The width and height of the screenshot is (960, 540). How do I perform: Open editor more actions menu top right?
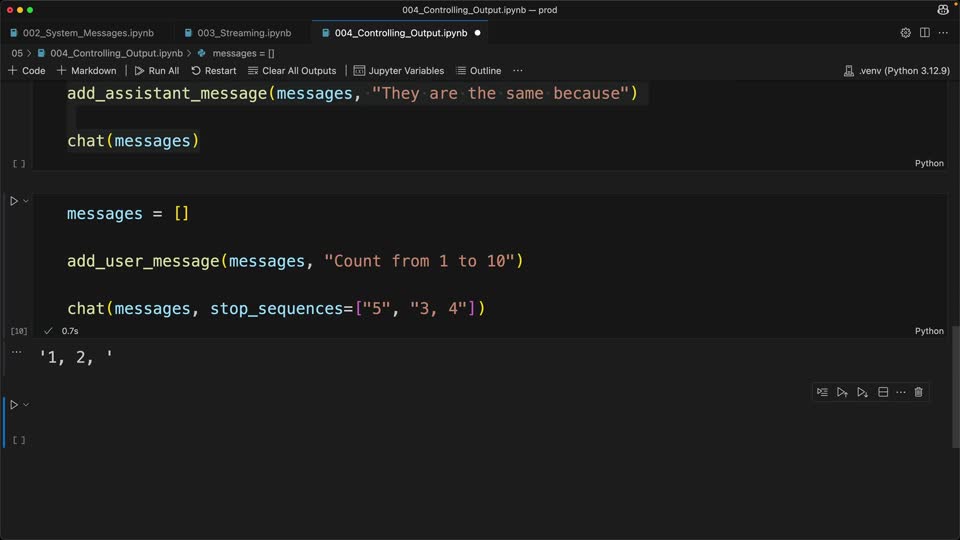coord(943,33)
